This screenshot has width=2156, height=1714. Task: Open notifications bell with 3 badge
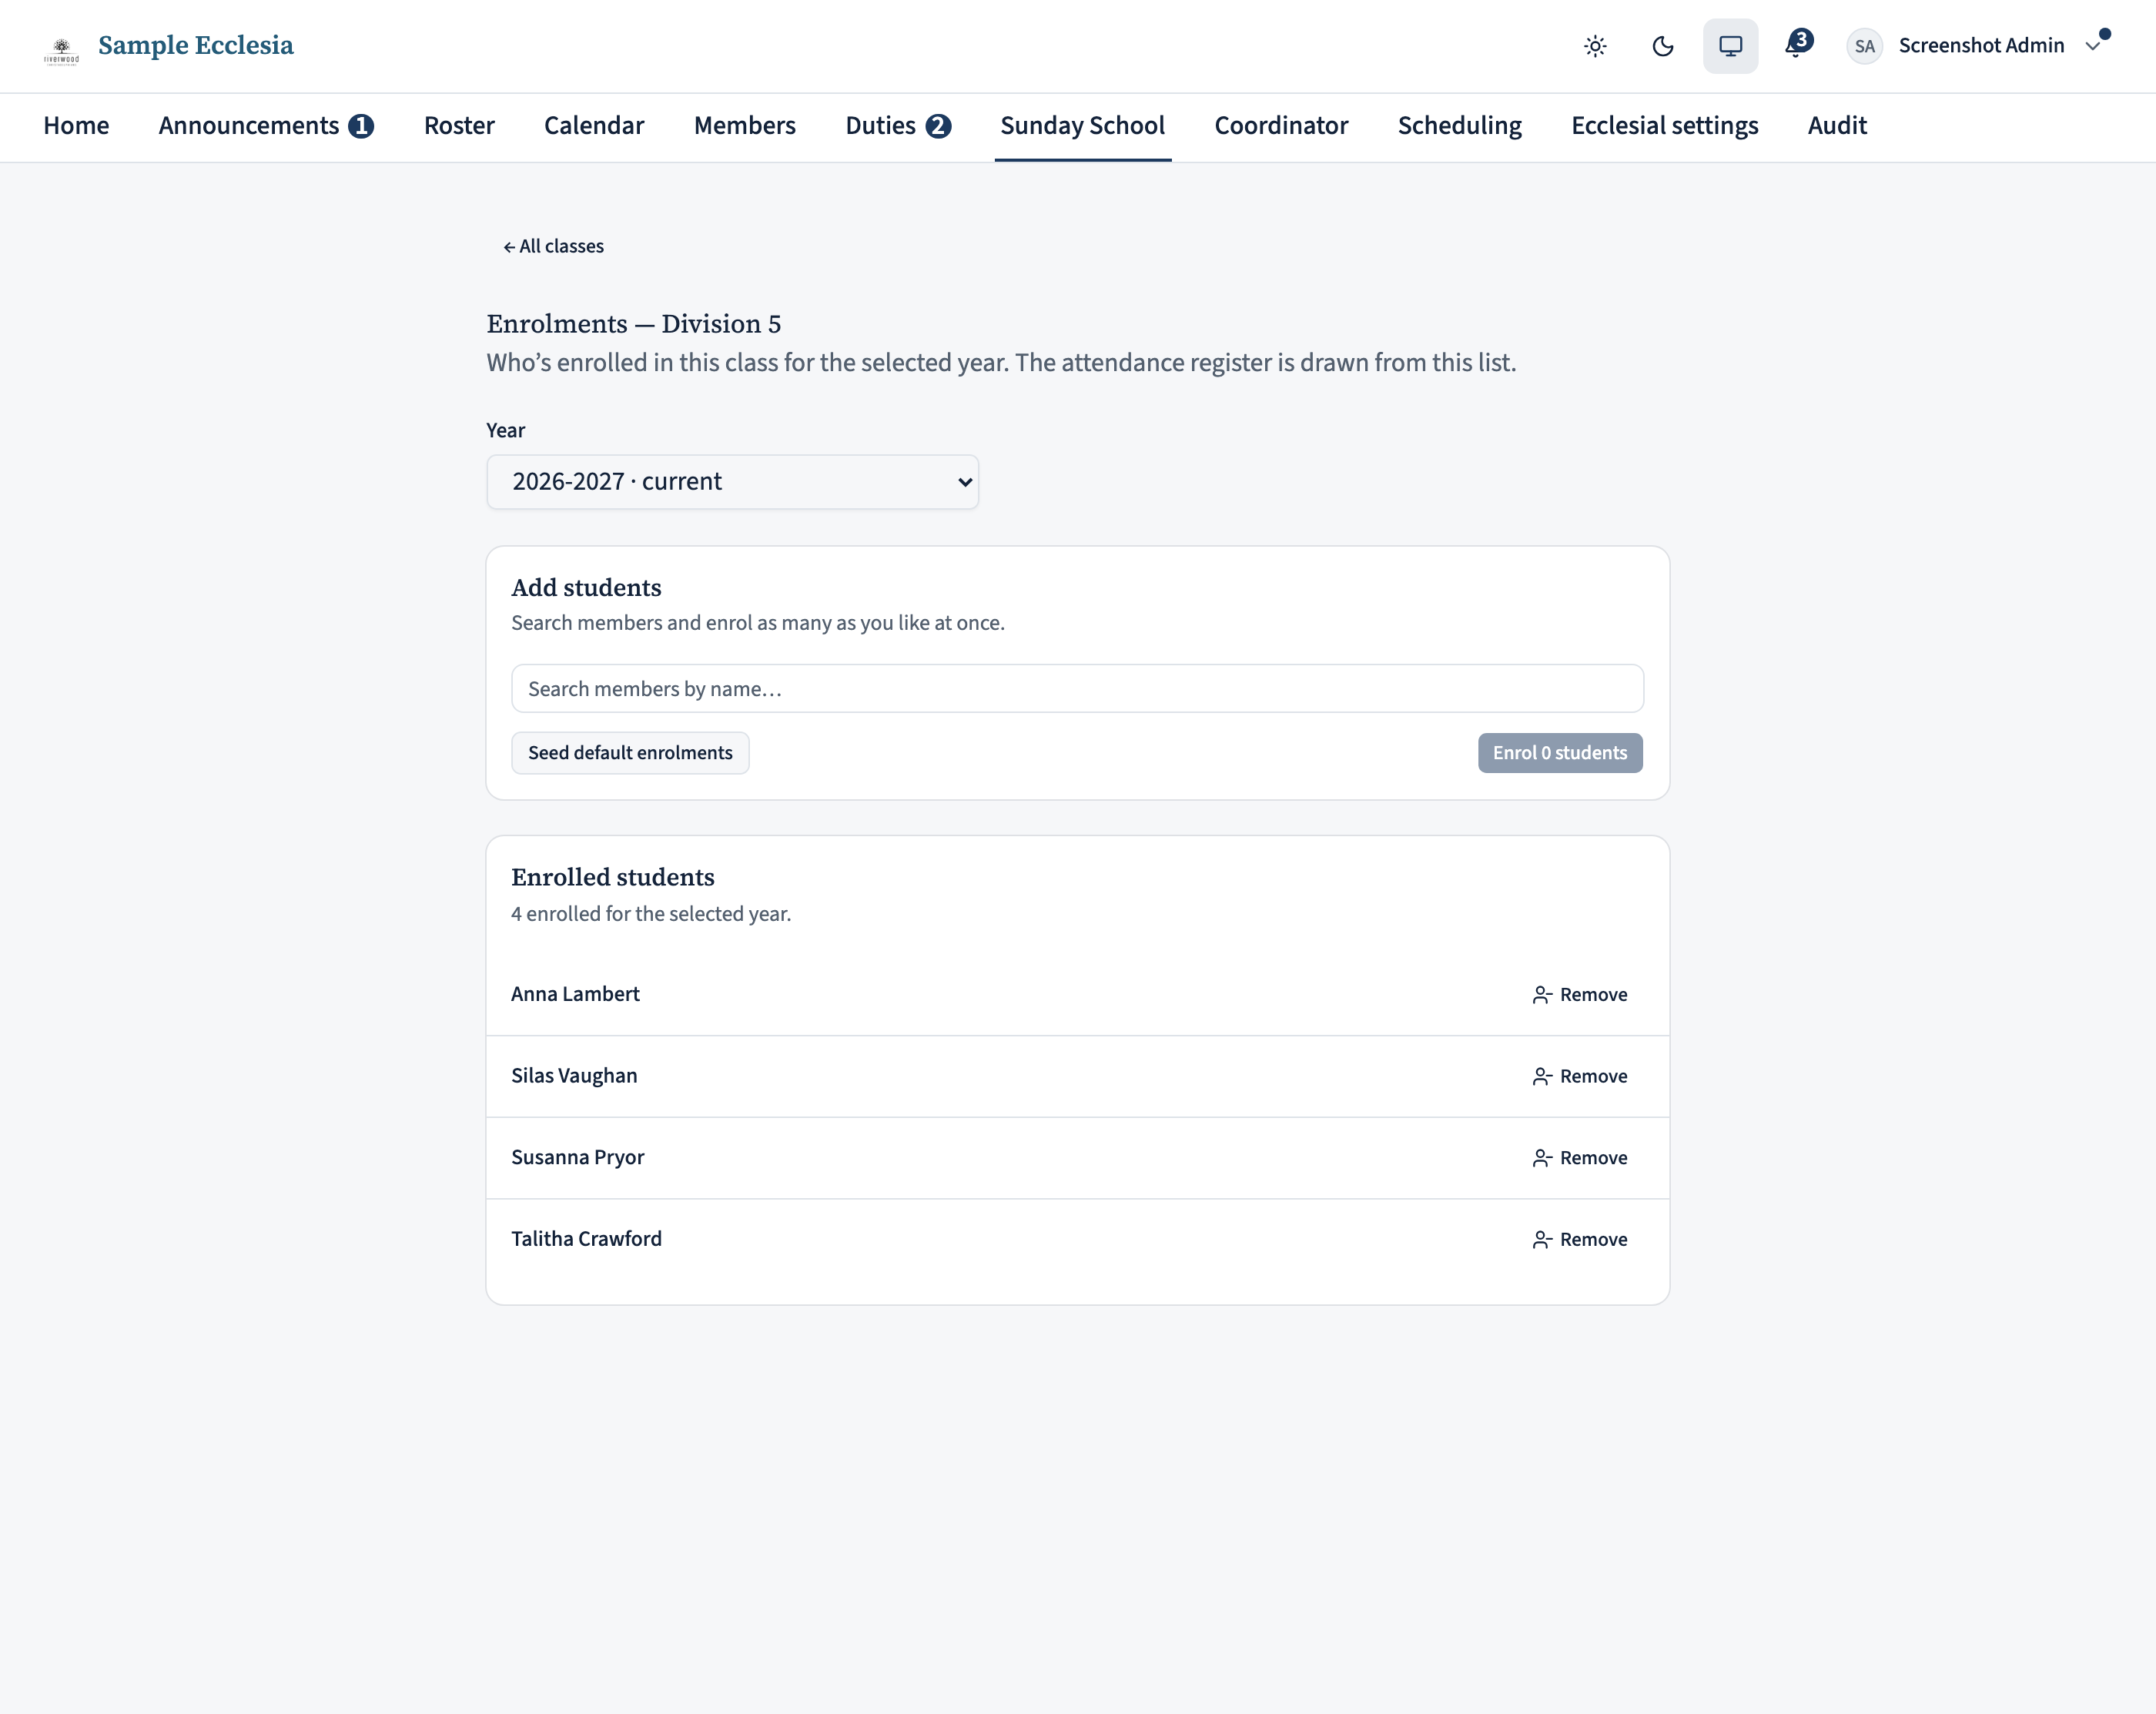(1798, 45)
